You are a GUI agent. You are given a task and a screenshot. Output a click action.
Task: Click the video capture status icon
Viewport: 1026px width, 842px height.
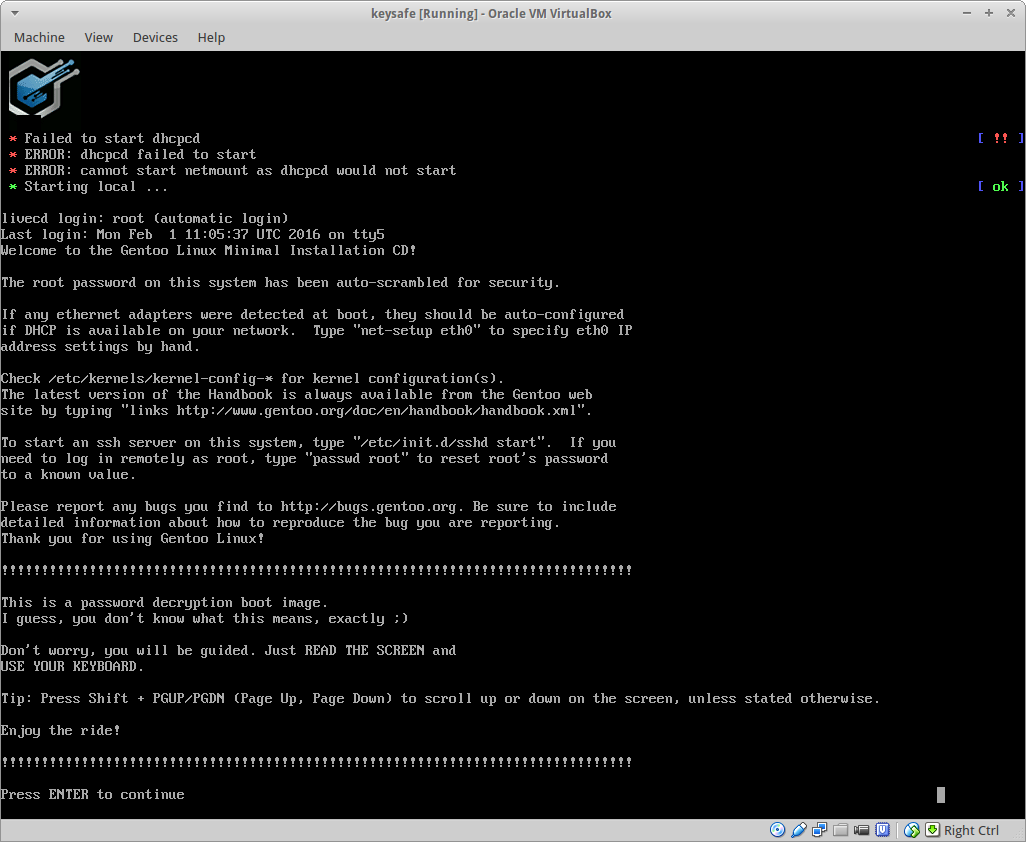pos(861,830)
